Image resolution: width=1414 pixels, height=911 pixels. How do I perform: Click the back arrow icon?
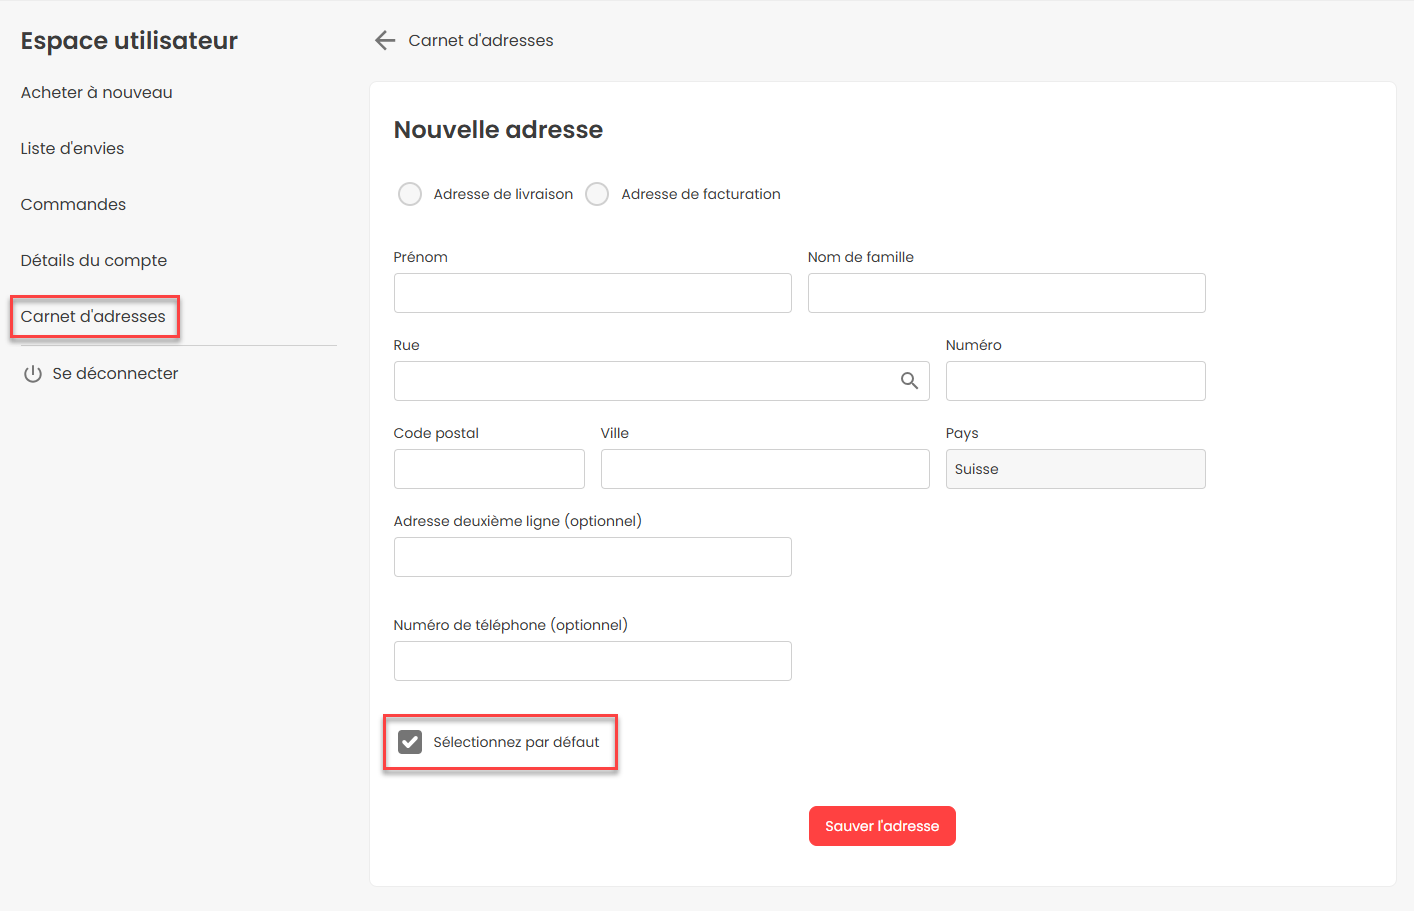pos(385,40)
